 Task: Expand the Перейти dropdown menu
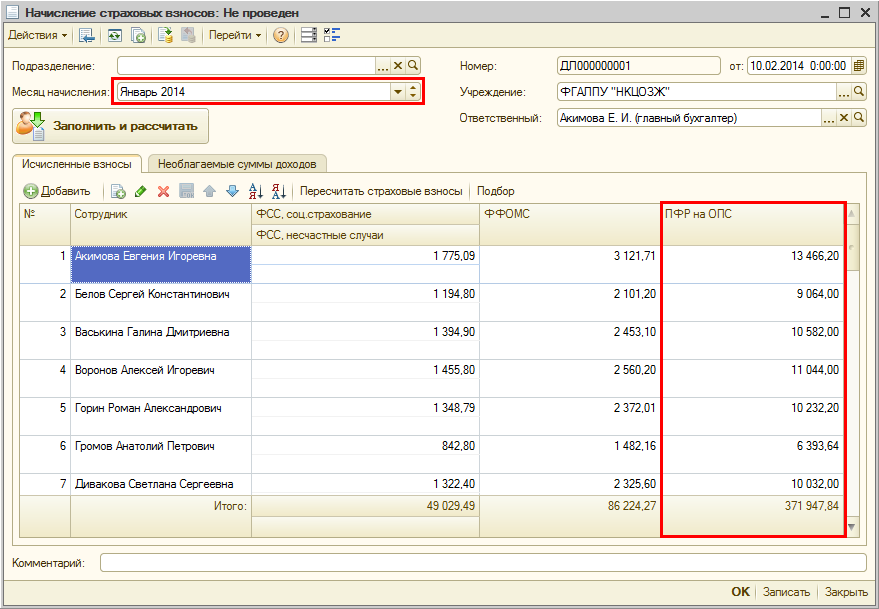(235, 35)
